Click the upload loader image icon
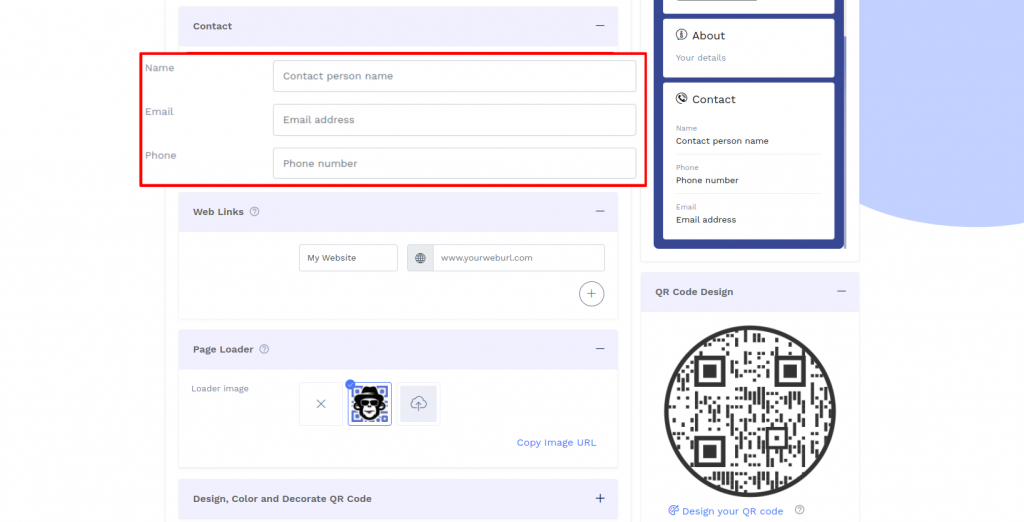The width and height of the screenshot is (1024, 522). 418,404
